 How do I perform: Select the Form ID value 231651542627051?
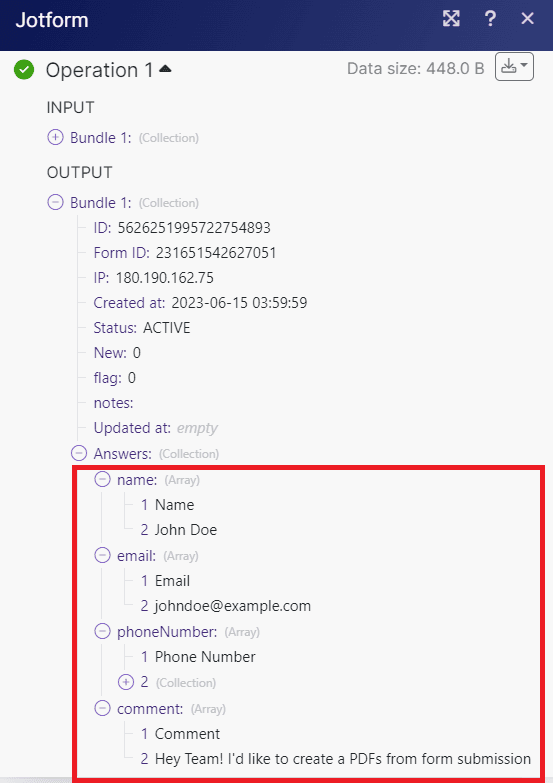tap(216, 253)
